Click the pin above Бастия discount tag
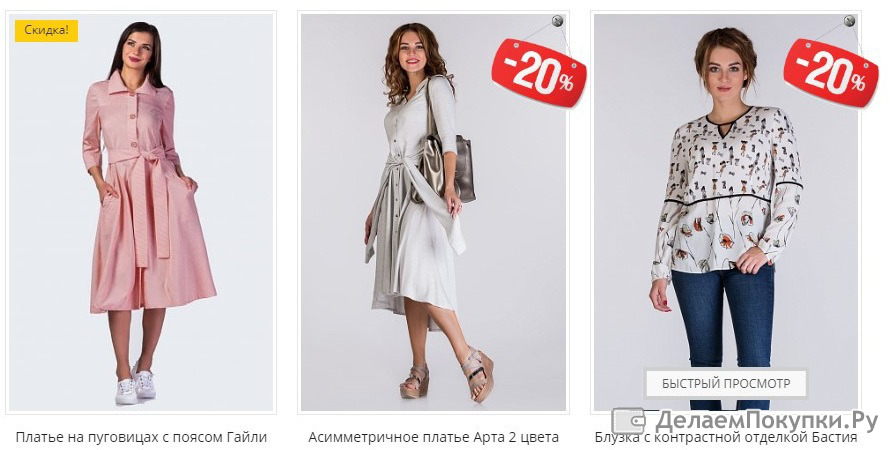This screenshot has height=450, width=892. pos(850,21)
